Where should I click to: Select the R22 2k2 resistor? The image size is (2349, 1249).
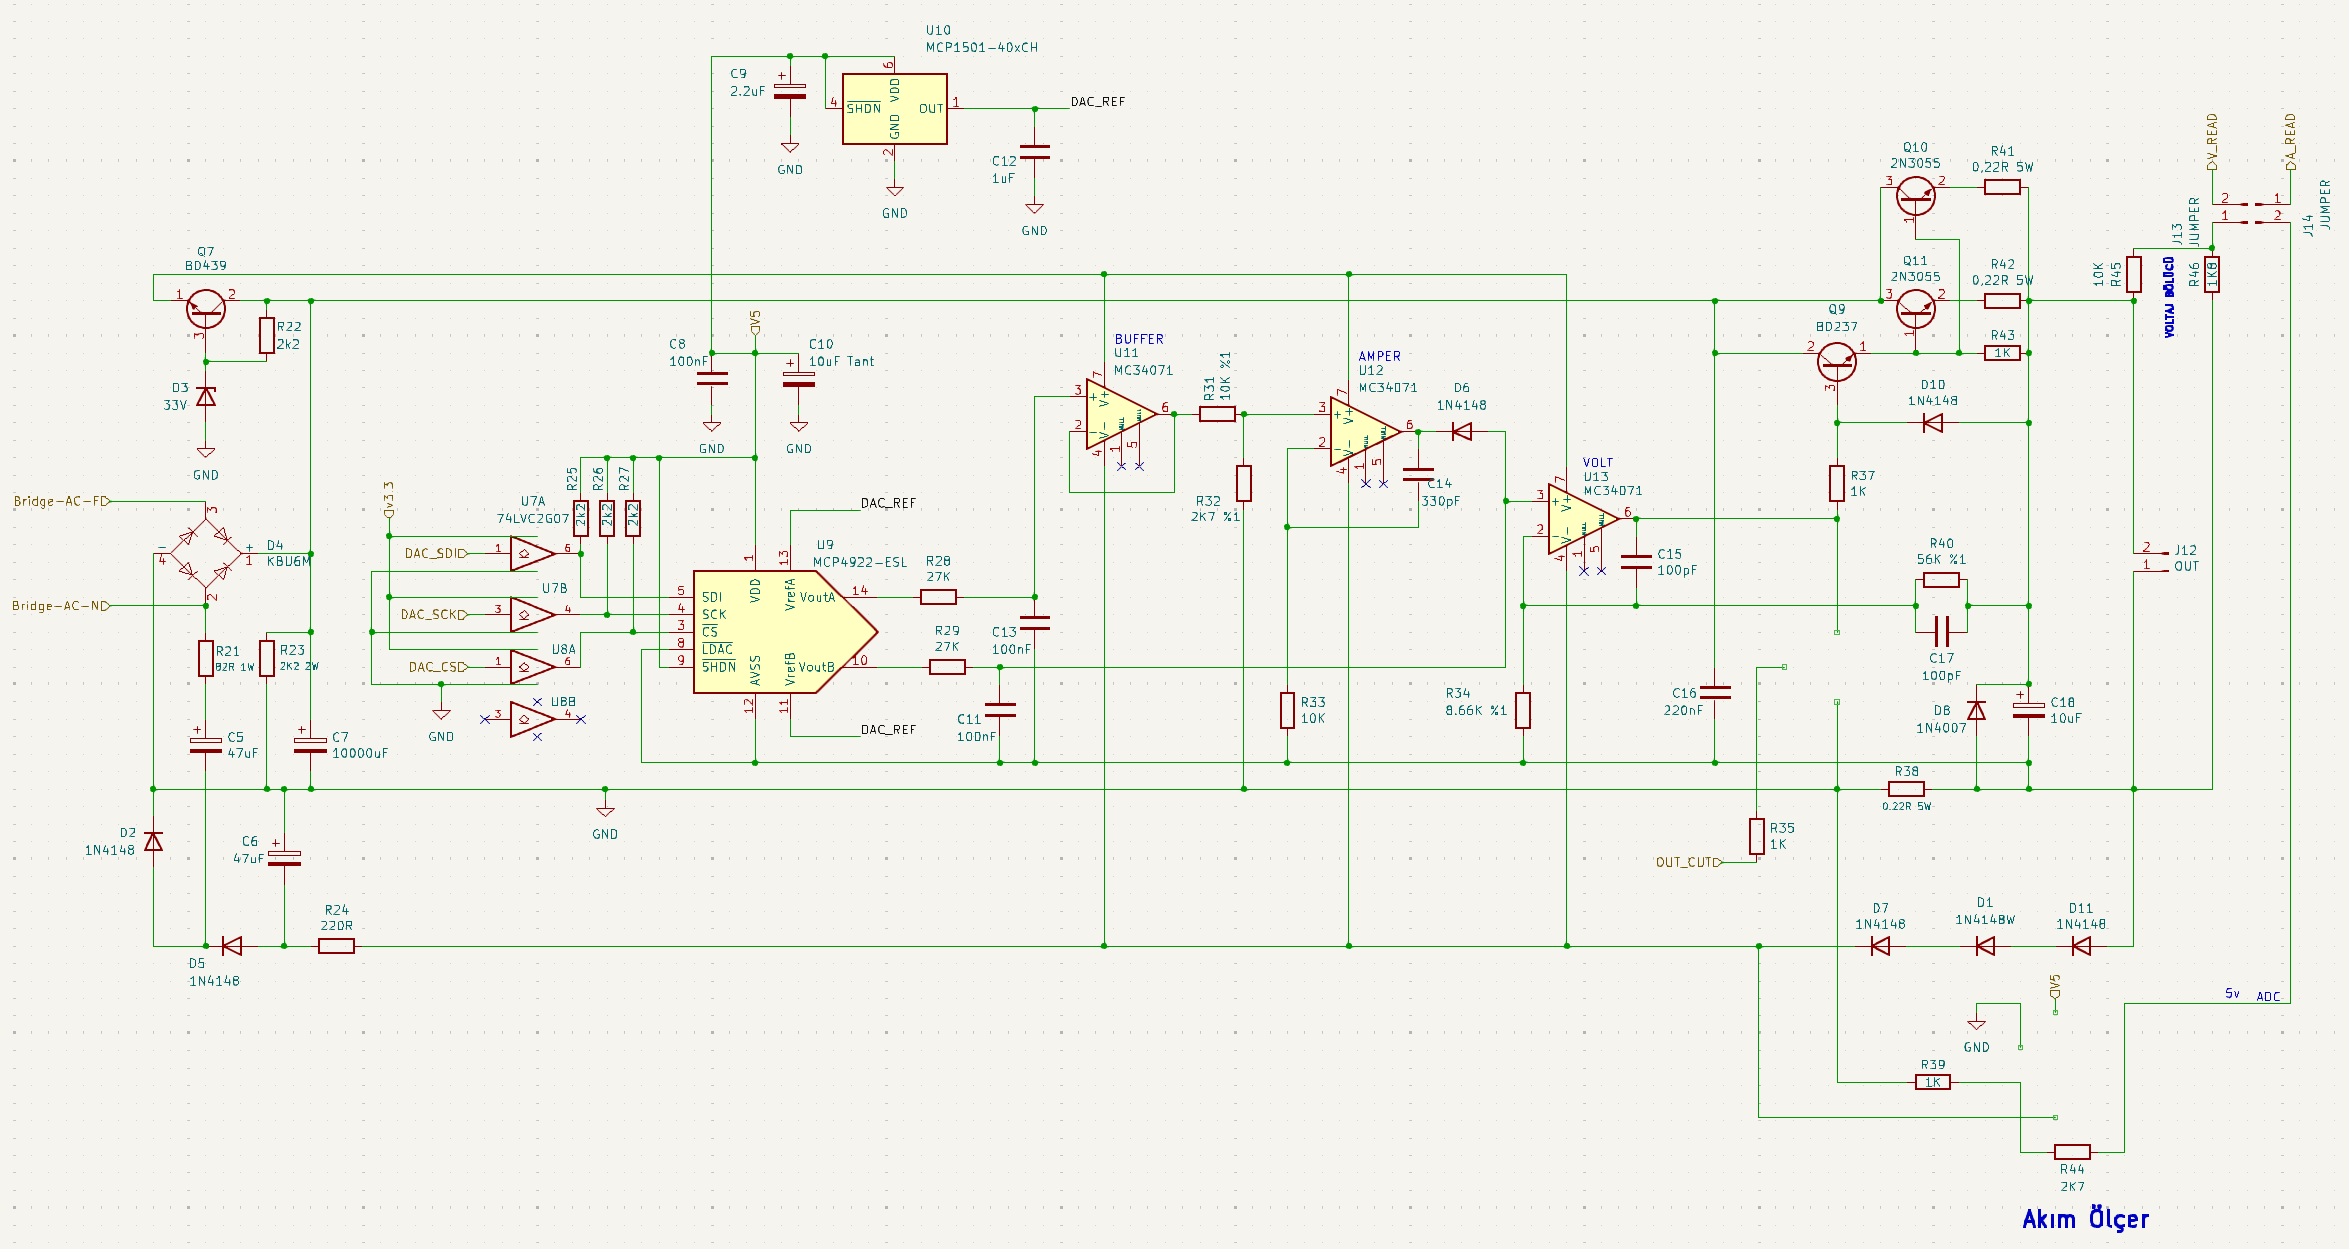[267, 335]
